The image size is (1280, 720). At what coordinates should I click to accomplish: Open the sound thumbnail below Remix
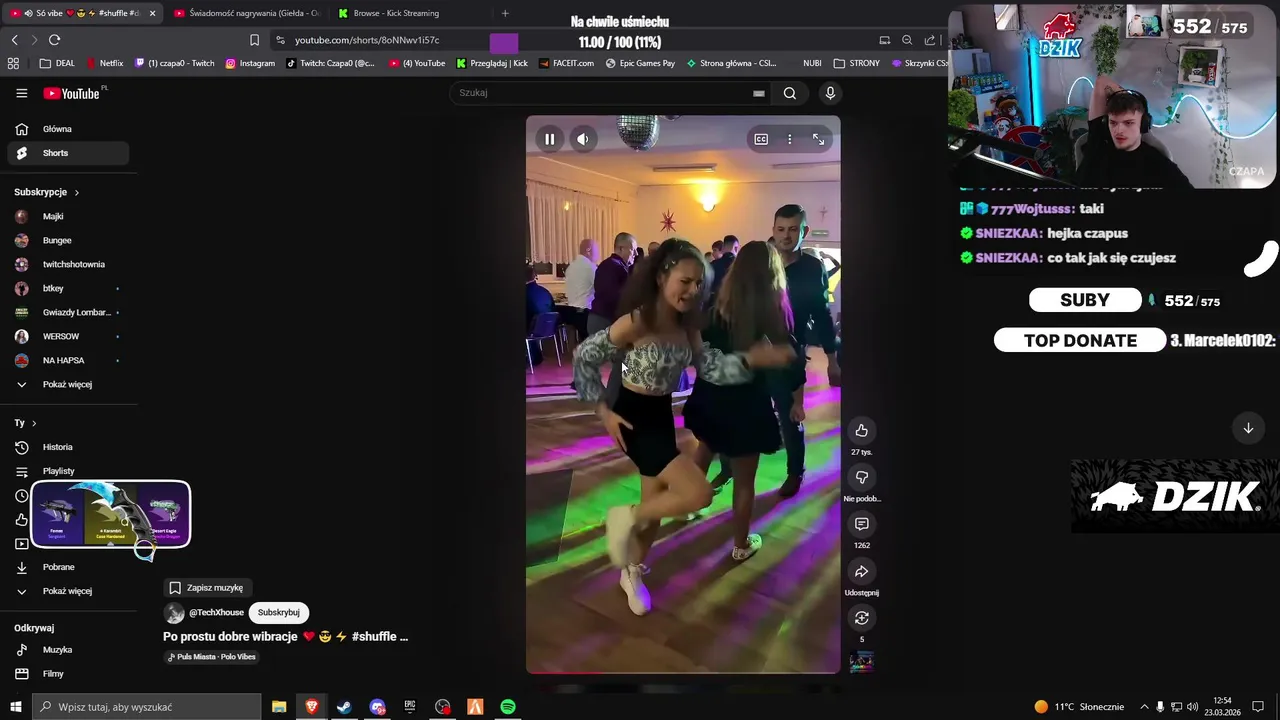(861, 662)
